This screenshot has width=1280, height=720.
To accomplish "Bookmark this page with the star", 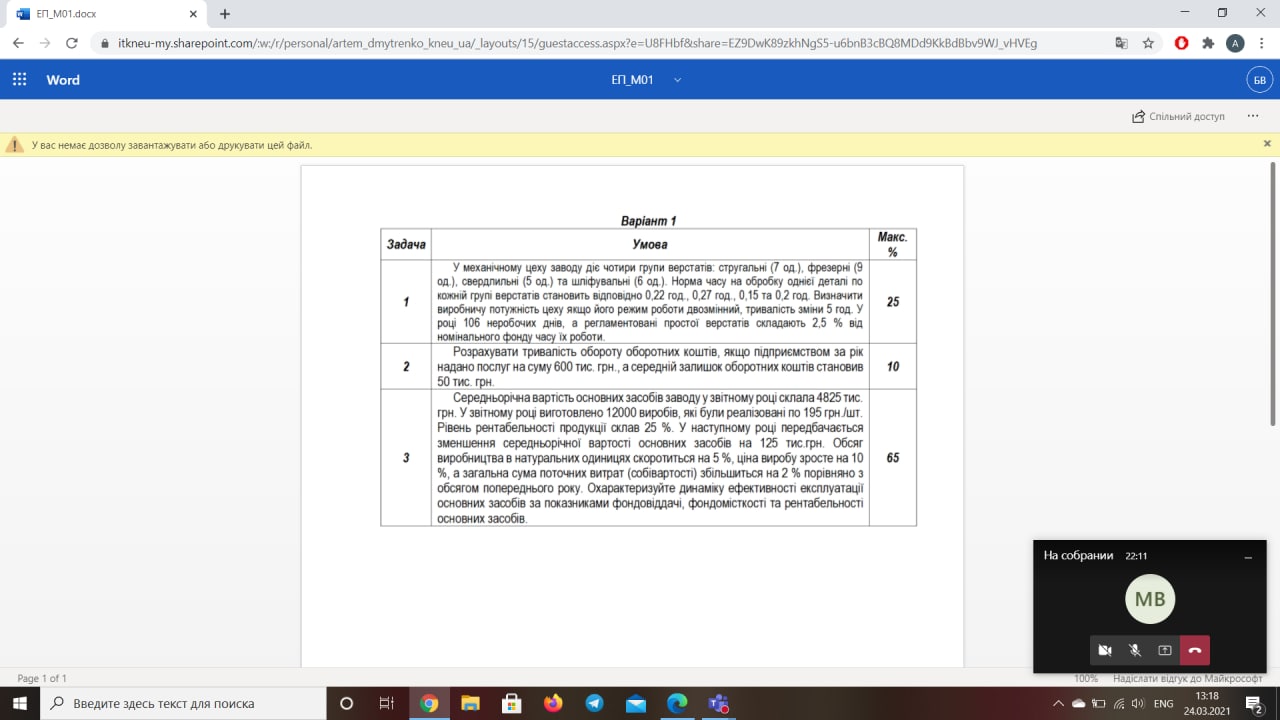I will tap(1148, 43).
